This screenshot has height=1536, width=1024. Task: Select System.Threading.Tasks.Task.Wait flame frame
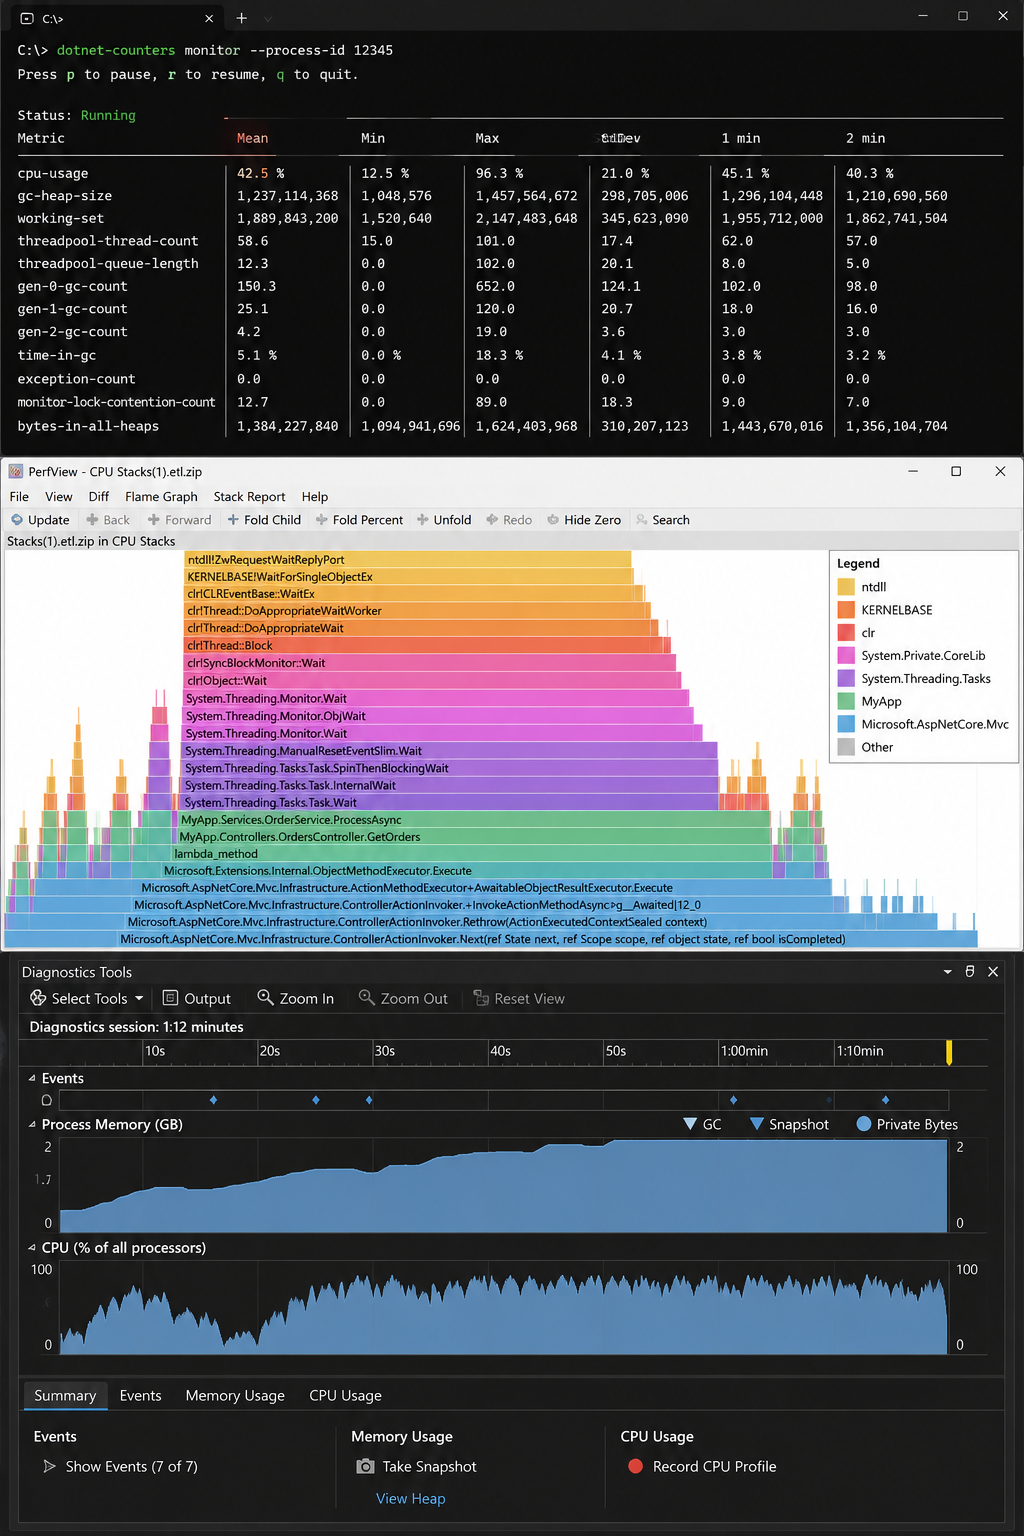[x=451, y=802]
